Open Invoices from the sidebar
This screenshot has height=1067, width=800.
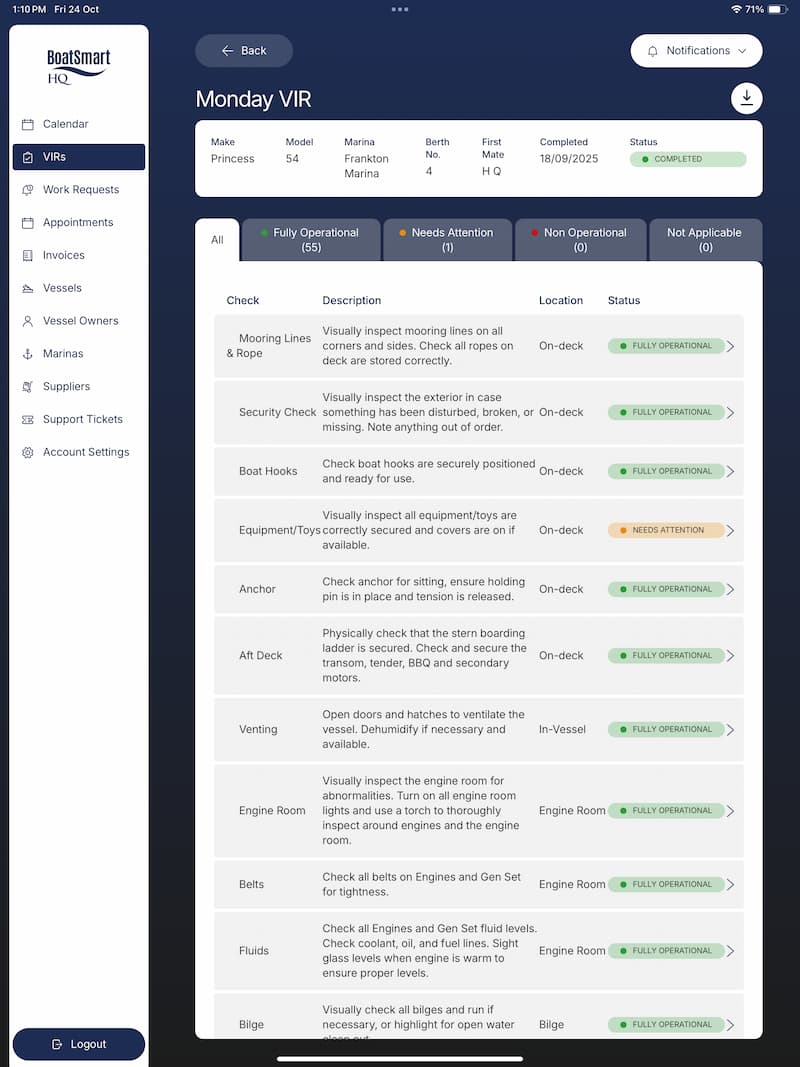tap(63, 255)
